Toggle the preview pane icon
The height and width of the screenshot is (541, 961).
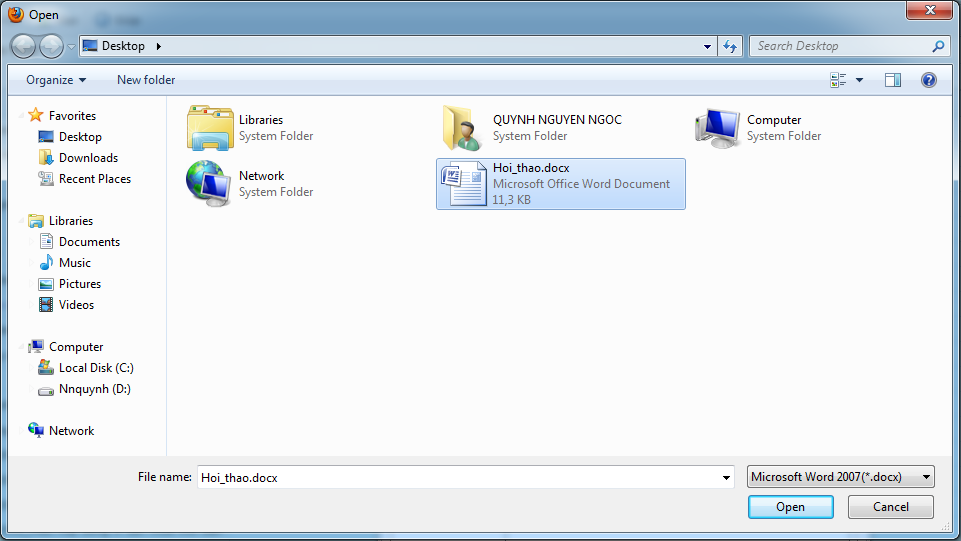893,80
